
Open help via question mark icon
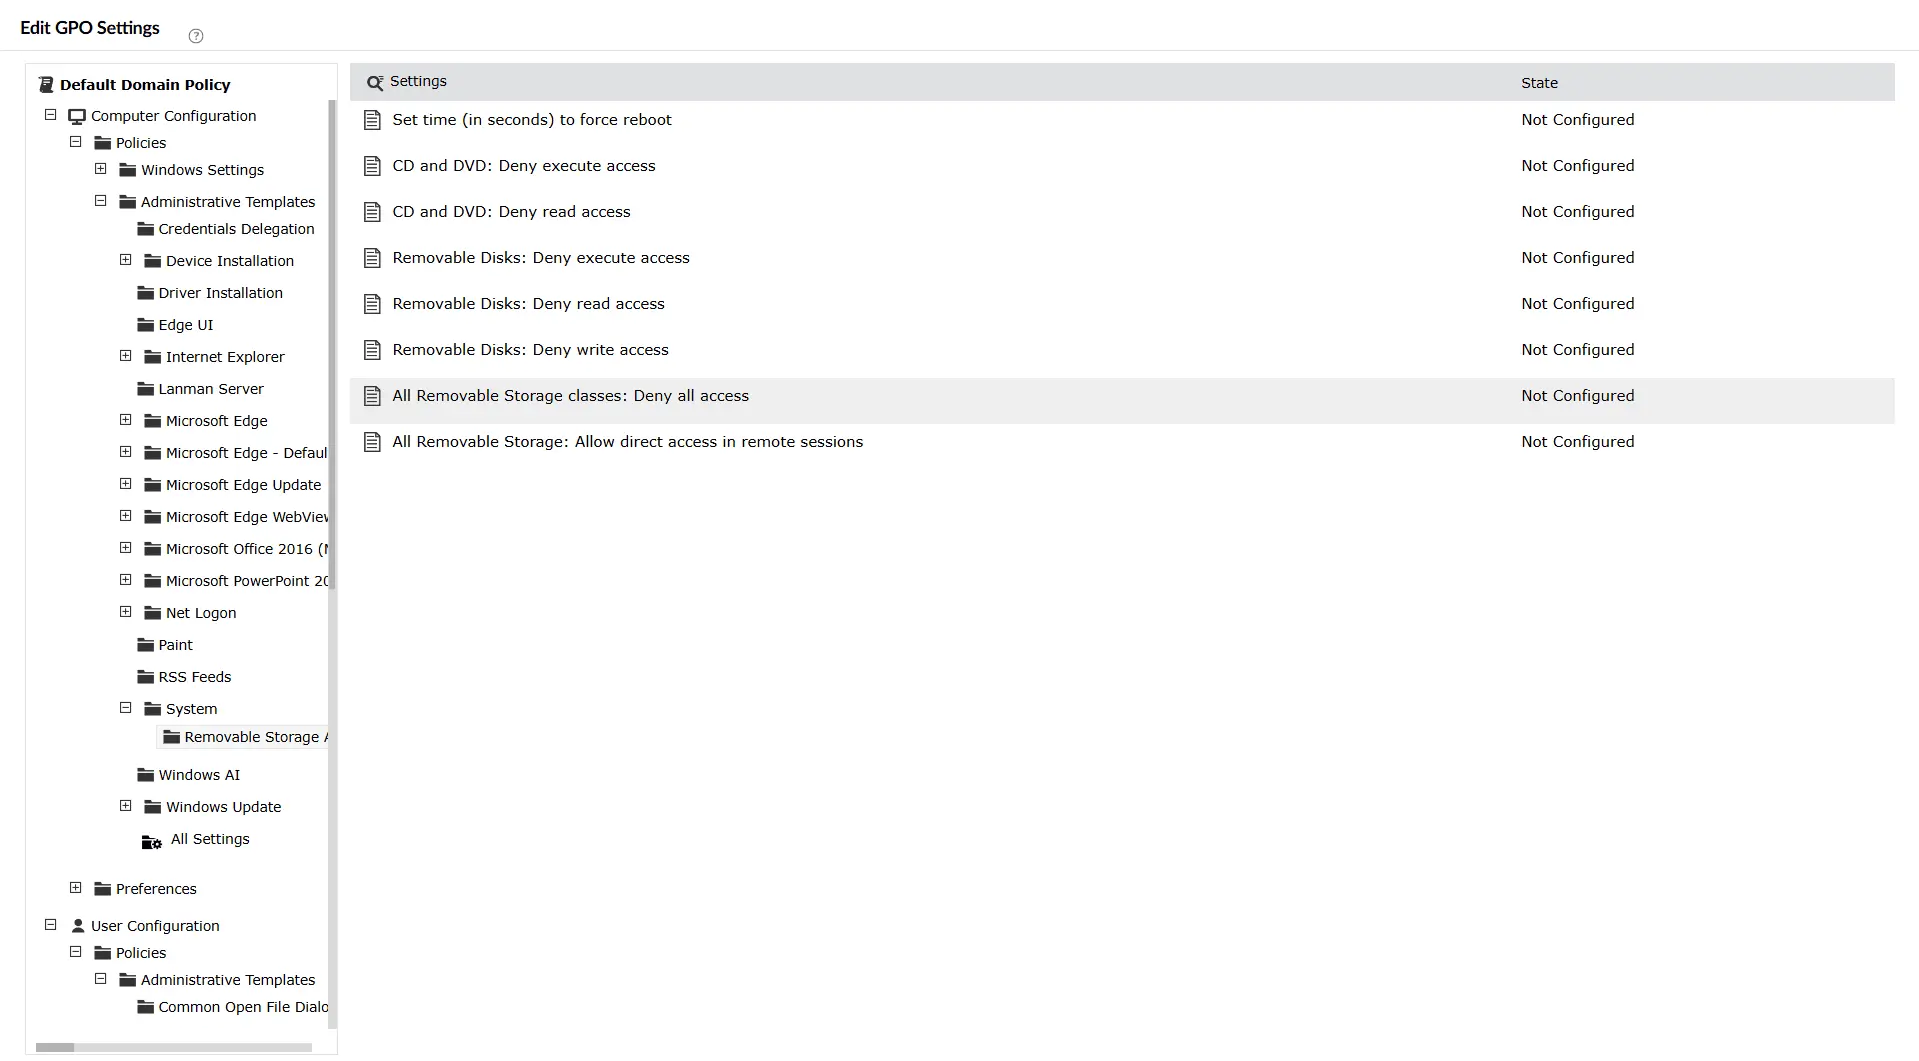pyautogui.click(x=196, y=36)
